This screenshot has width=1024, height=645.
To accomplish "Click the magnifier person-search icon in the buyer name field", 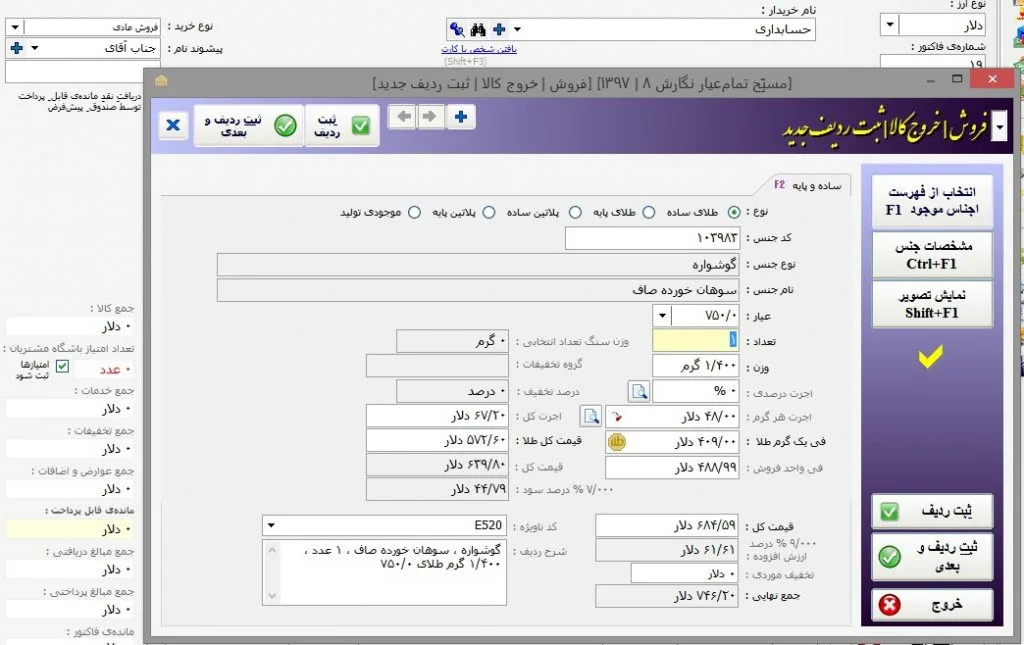I will [x=457, y=29].
